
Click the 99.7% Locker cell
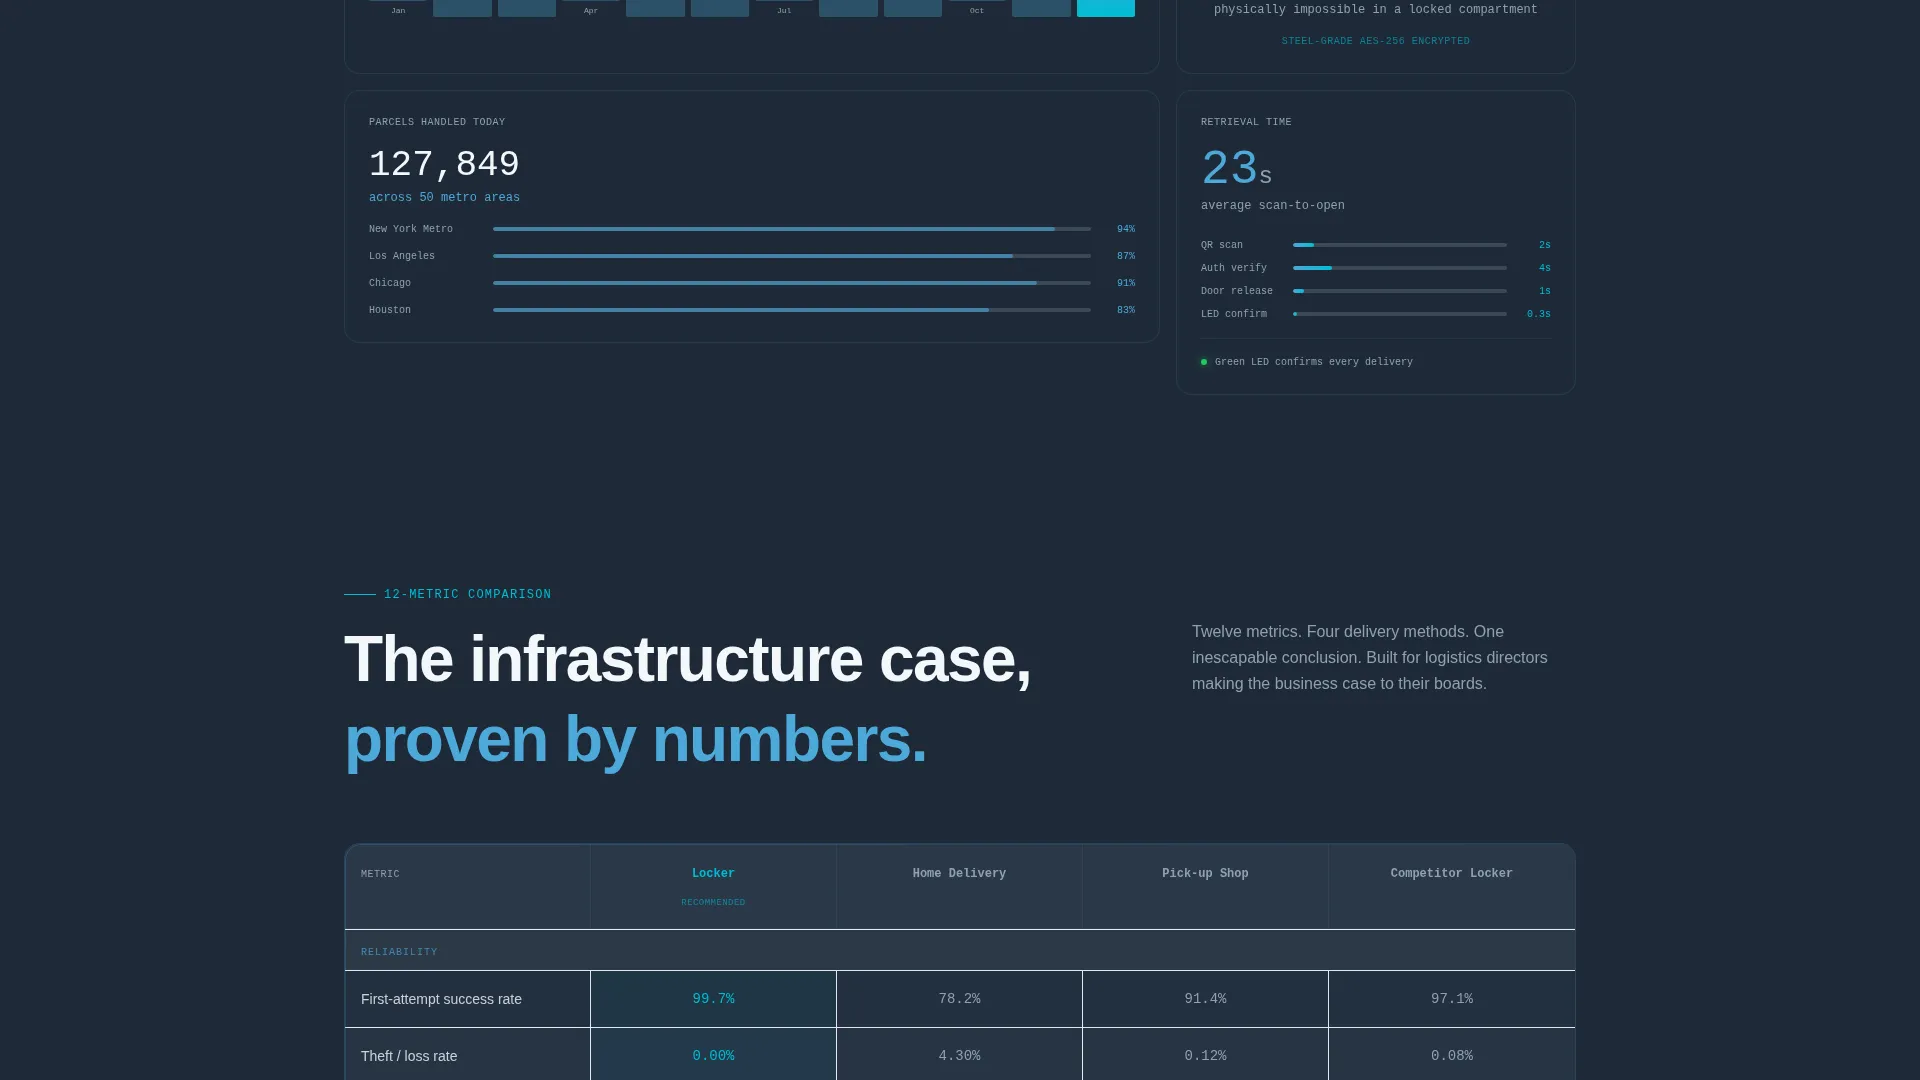(713, 999)
